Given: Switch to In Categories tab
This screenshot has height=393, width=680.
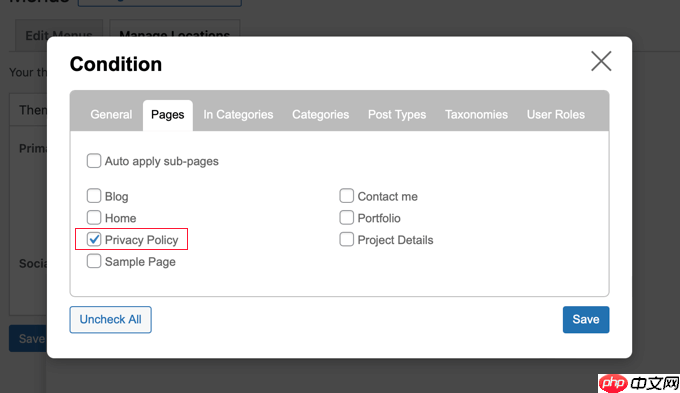Looking at the screenshot, I should click(238, 115).
